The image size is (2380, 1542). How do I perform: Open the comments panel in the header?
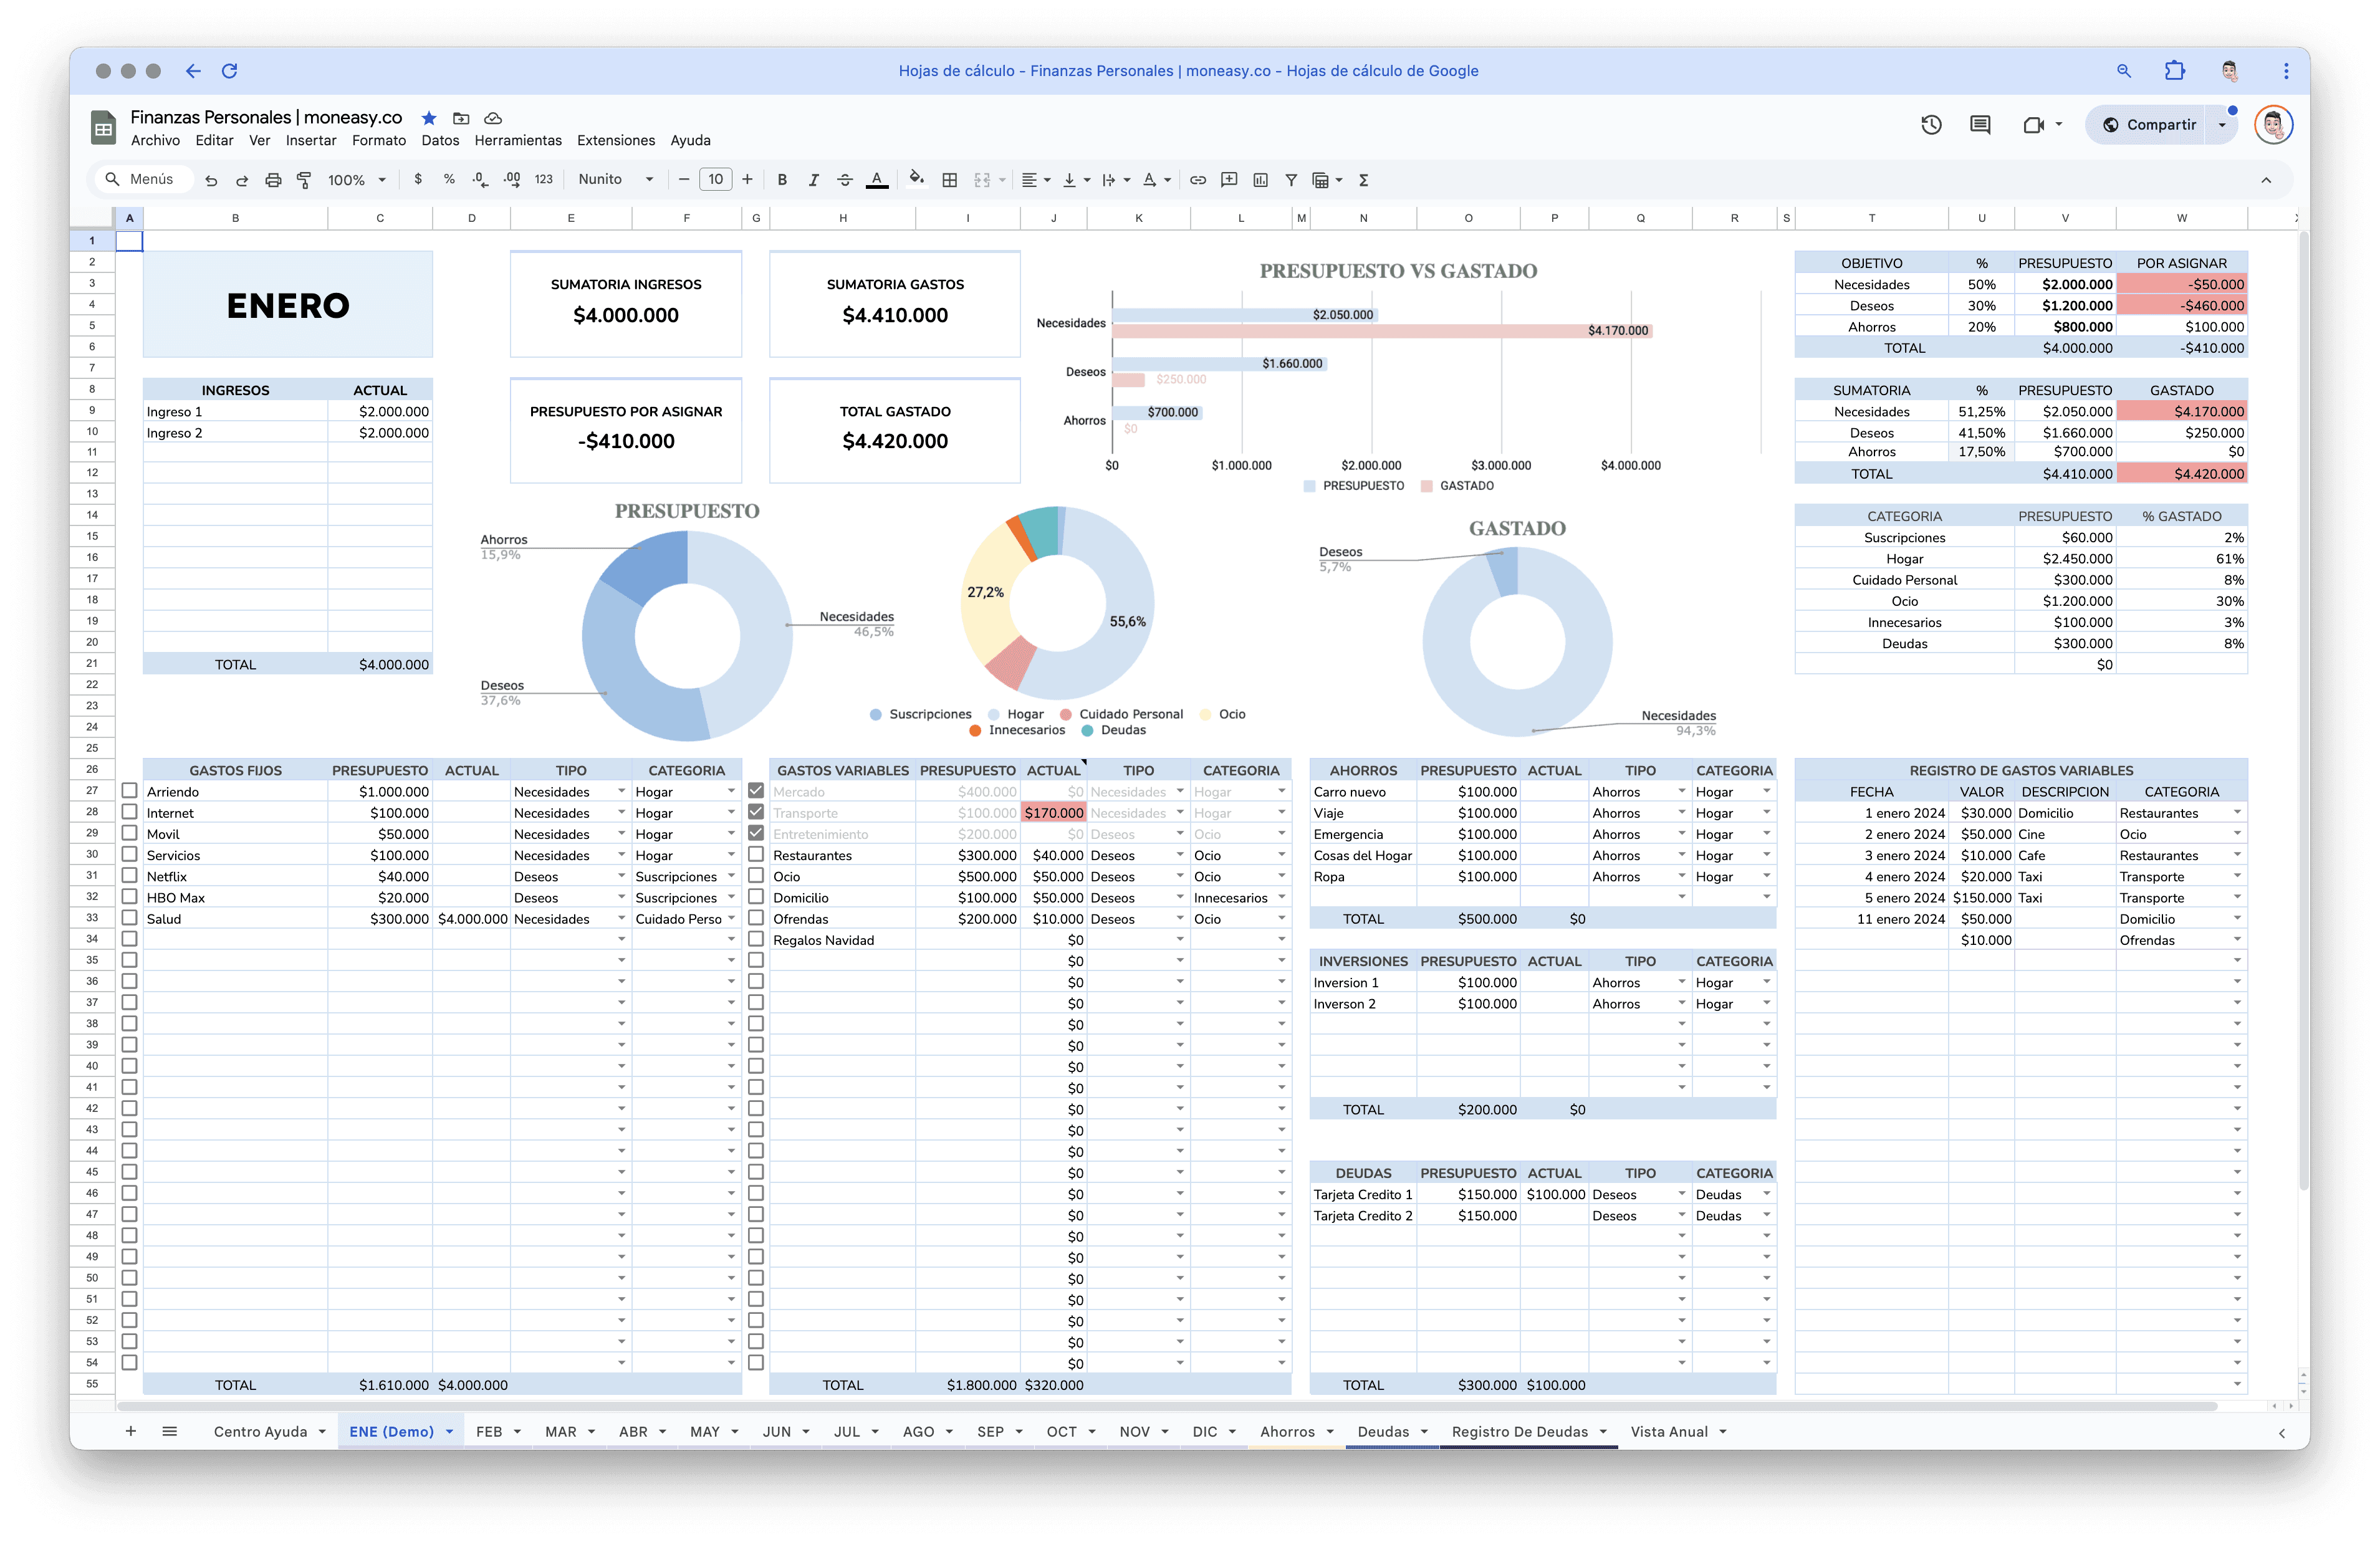1980,125
